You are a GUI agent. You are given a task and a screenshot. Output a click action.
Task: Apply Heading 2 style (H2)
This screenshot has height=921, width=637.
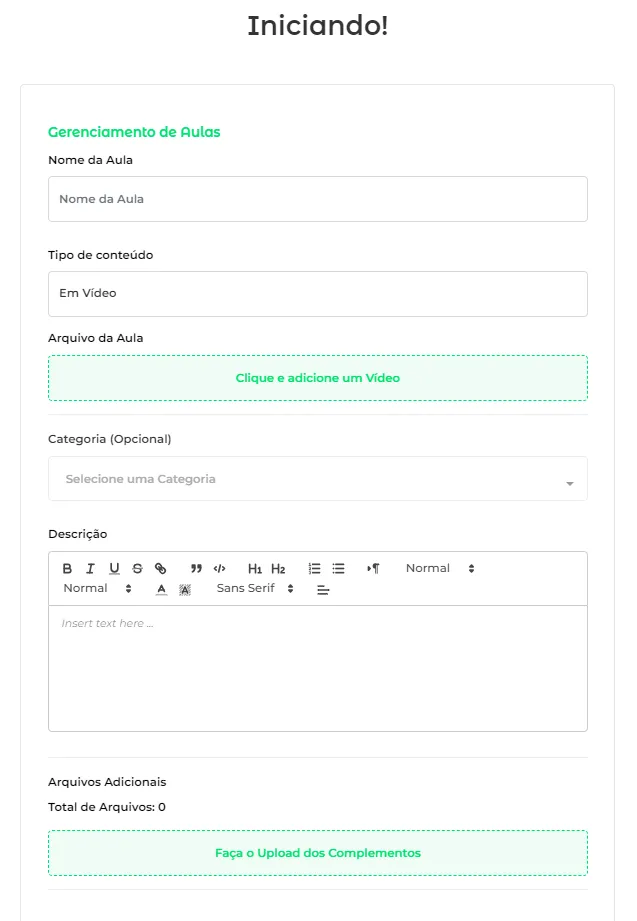tap(278, 569)
